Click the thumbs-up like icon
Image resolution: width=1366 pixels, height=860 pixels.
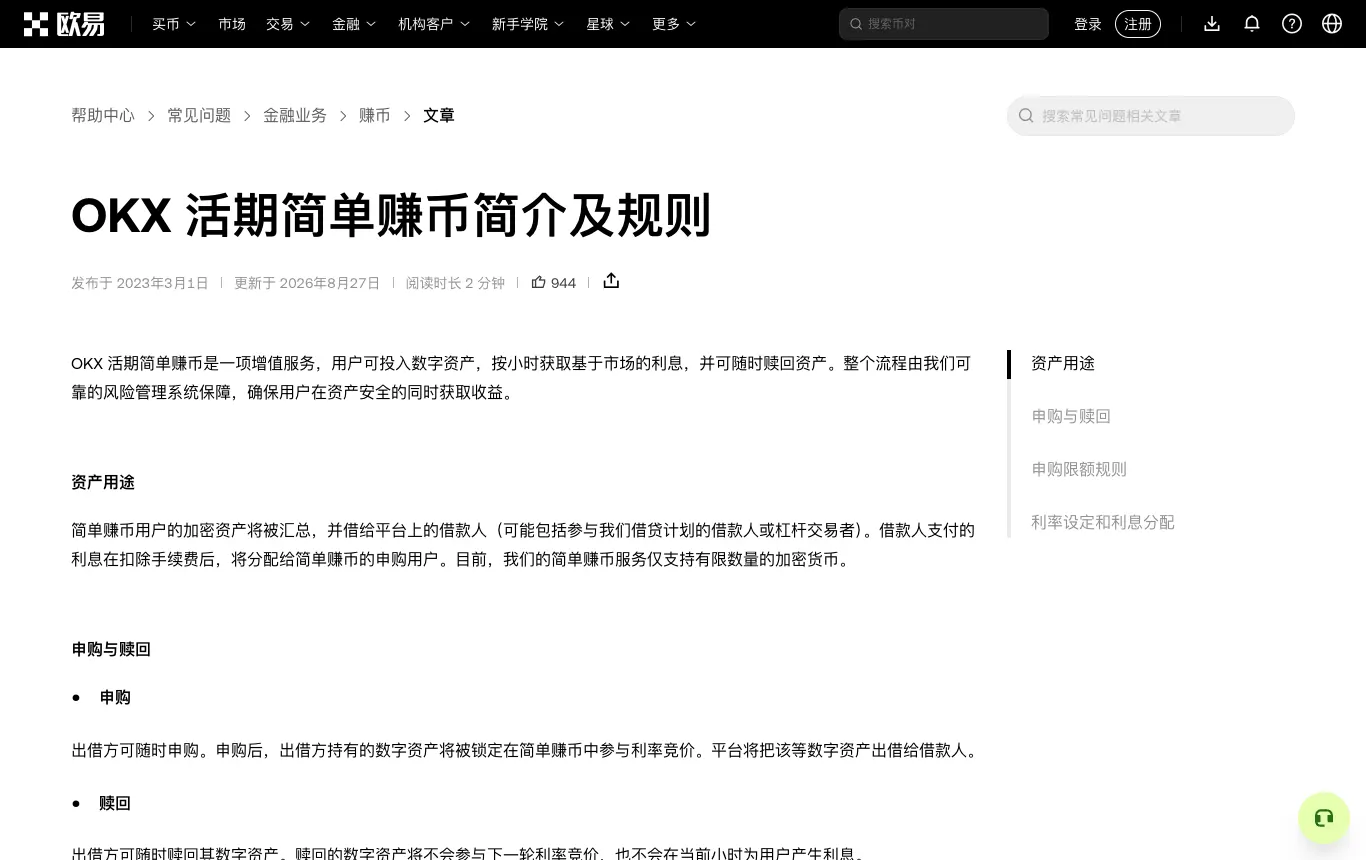click(538, 282)
